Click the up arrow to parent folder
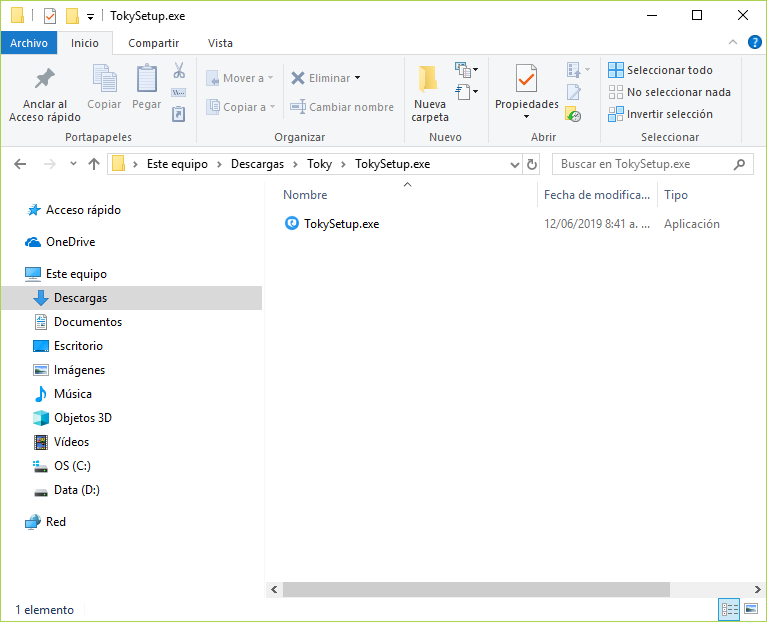Viewport: 767px width, 622px height. click(x=94, y=164)
